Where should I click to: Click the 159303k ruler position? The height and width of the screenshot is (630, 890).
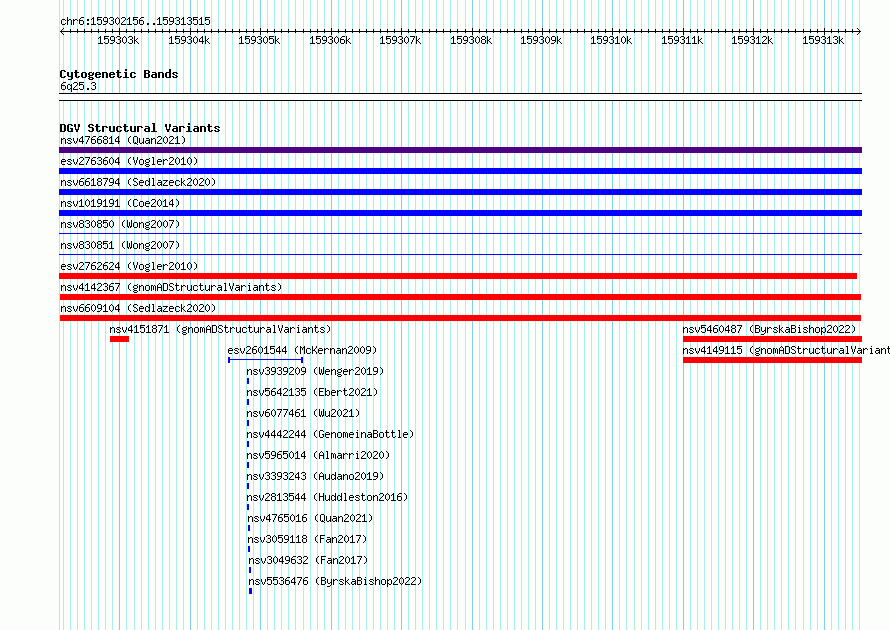118,40
